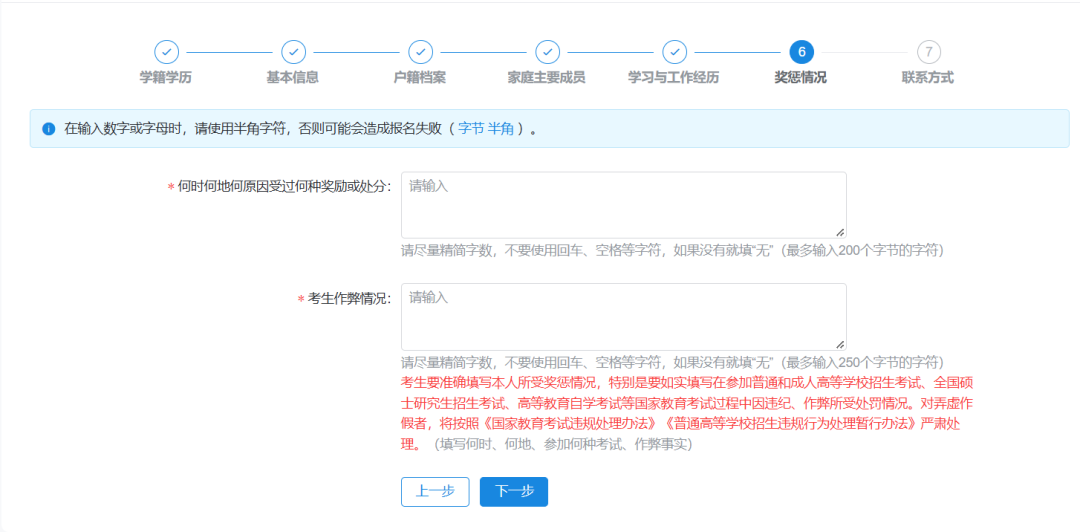
Task: Select the 奖惩情况 step label
Action: [801, 77]
